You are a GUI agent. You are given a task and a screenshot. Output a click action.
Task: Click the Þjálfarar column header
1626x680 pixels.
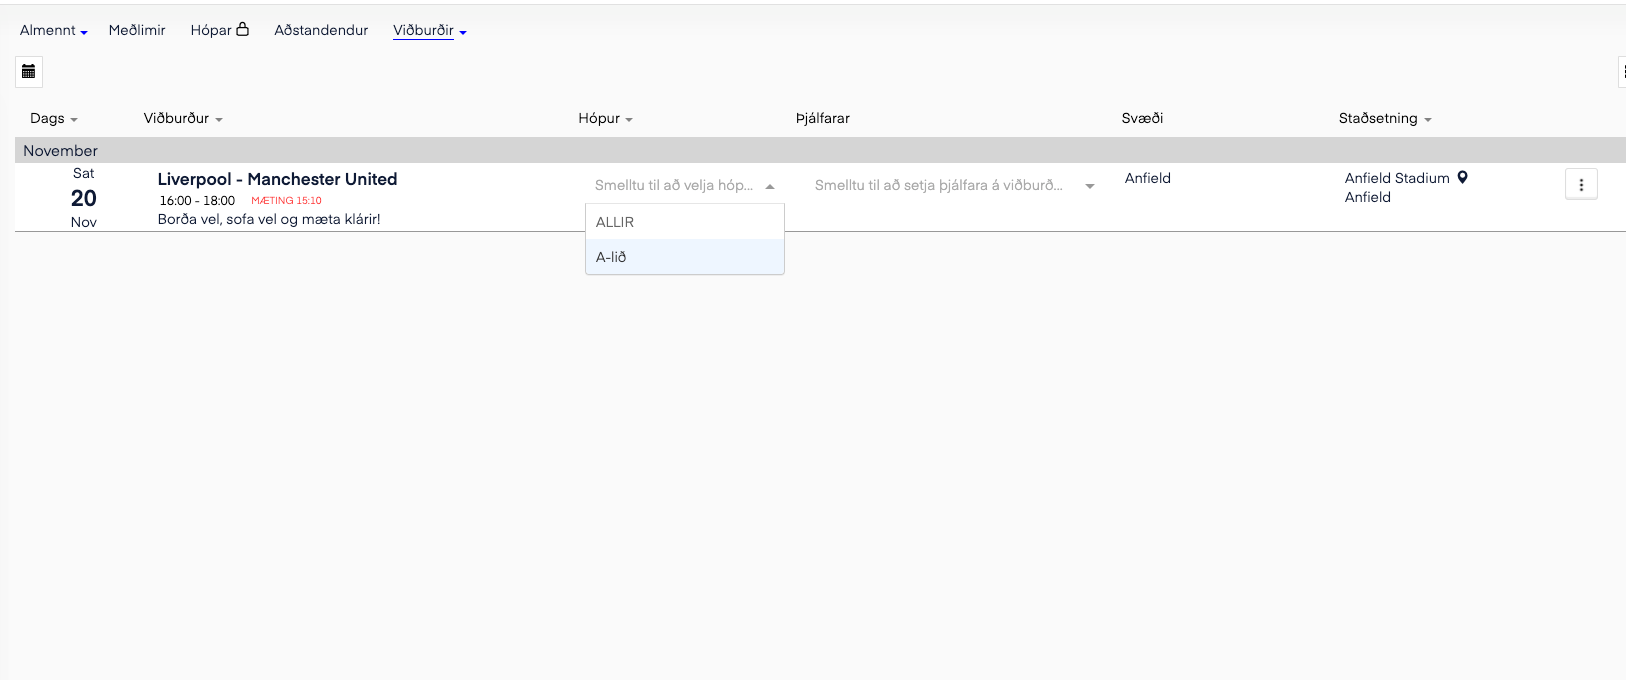pos(823,118)
